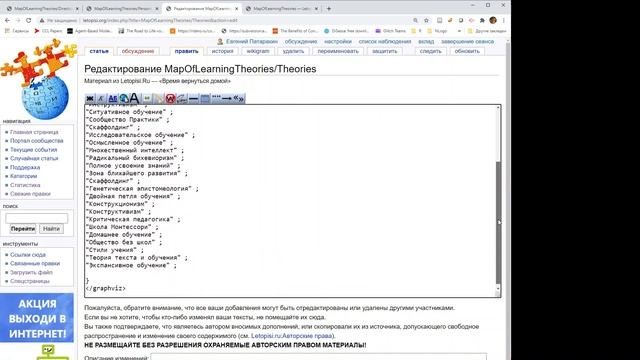Open the вклад link
The width and height of the screenshot is (640, 360).
tap(426, 41)
